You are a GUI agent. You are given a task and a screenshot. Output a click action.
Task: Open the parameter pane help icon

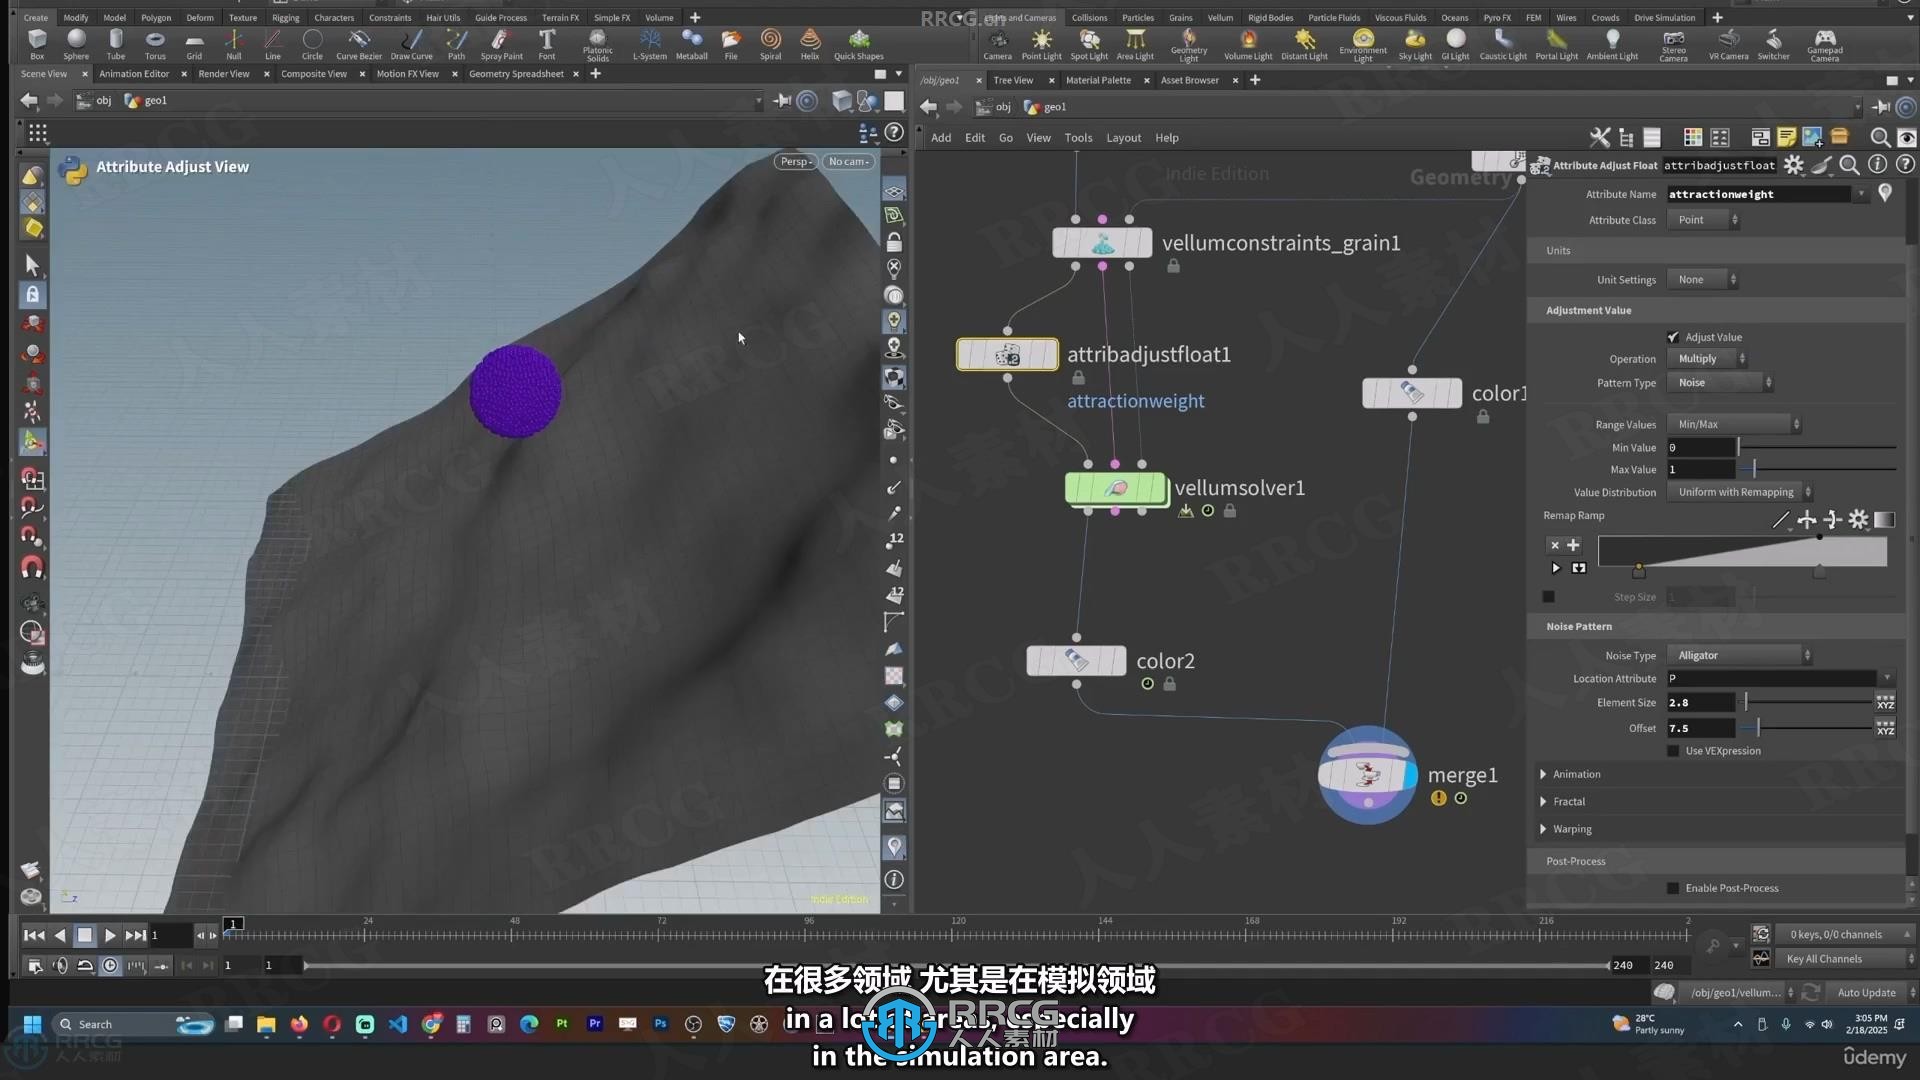(x=1906, y=165)
